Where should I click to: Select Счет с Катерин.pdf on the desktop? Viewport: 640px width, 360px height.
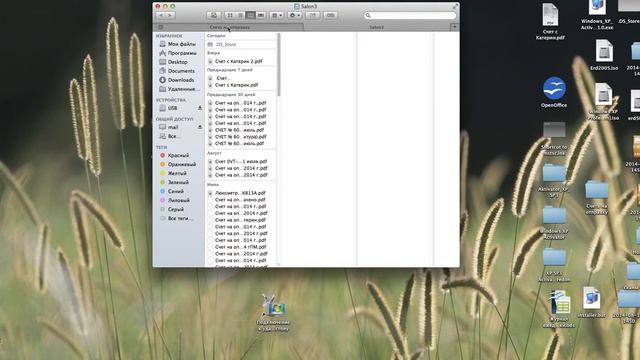pyautogui.click(x=550, y=22)
